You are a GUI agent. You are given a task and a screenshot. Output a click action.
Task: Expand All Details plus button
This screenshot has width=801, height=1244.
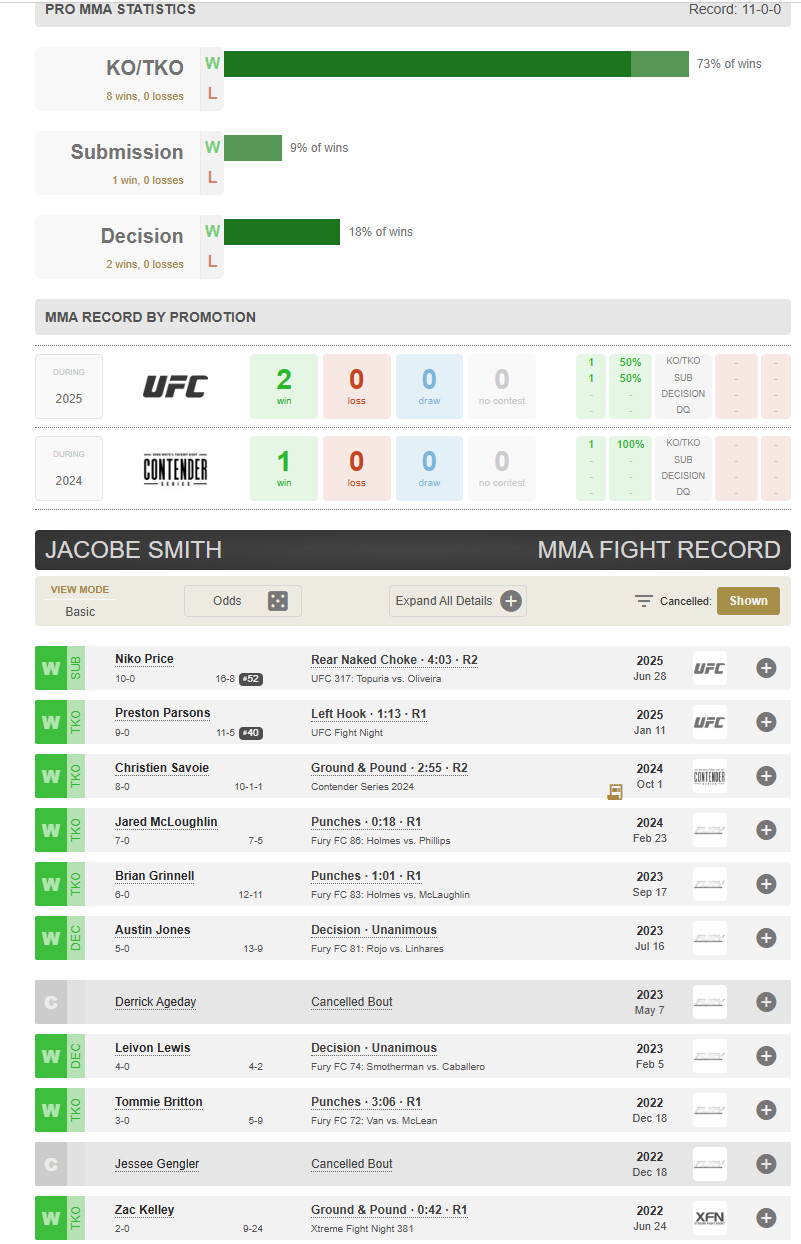(x=511, y=601)
